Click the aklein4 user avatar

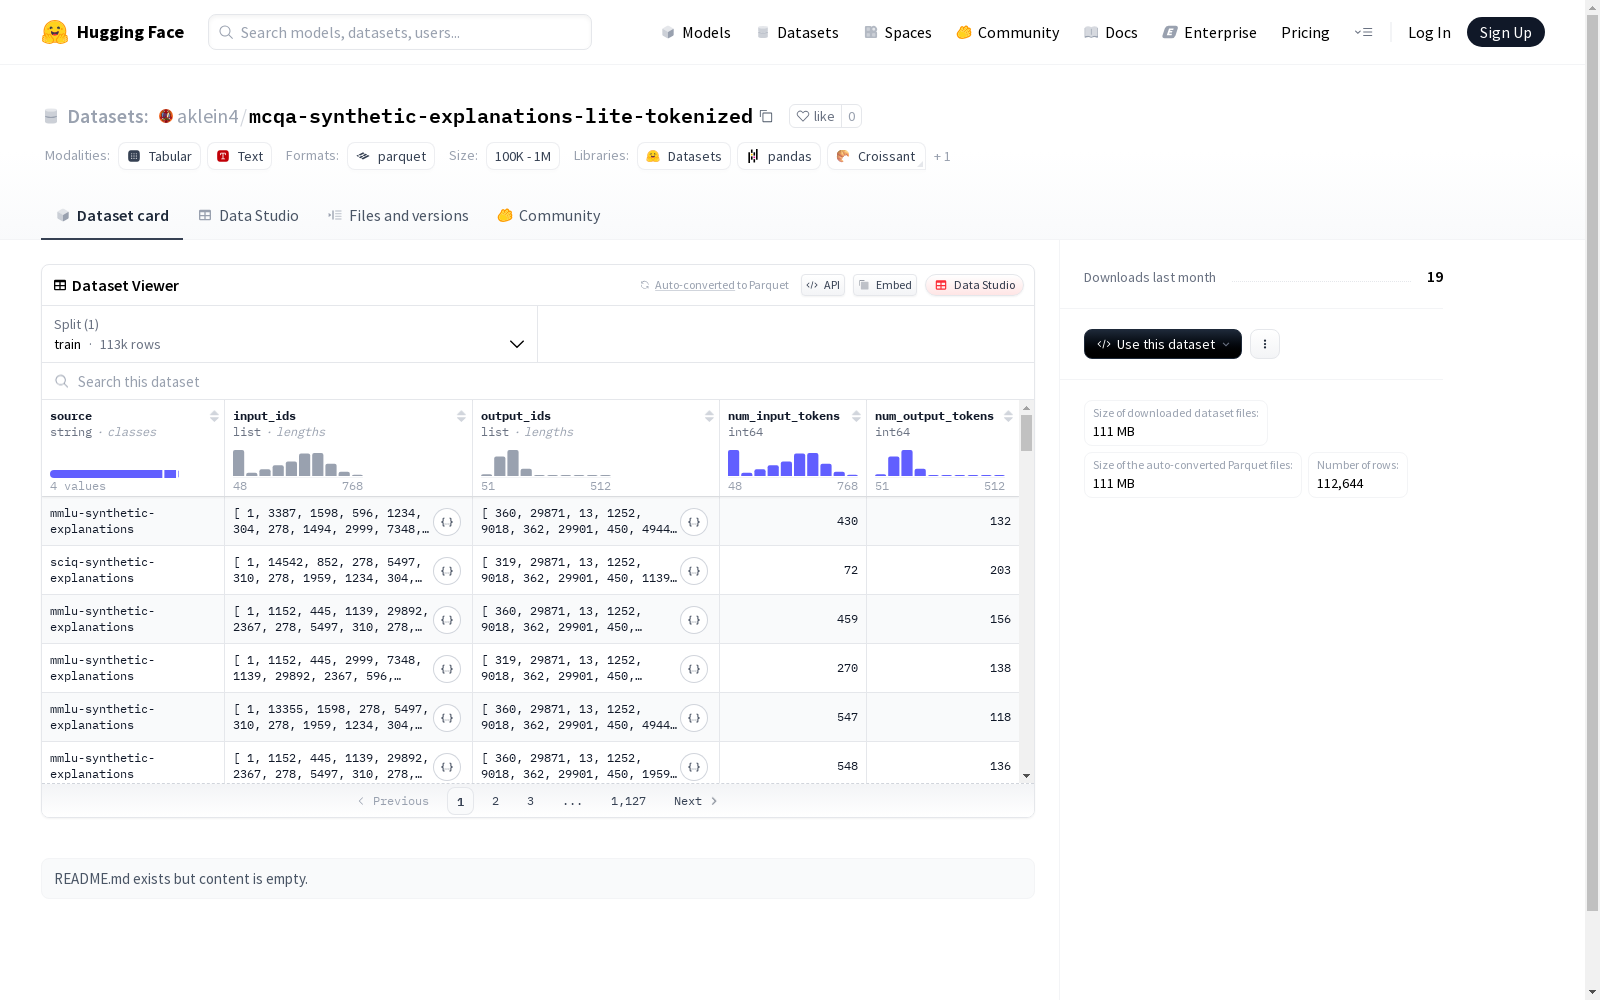pos(166,116)
